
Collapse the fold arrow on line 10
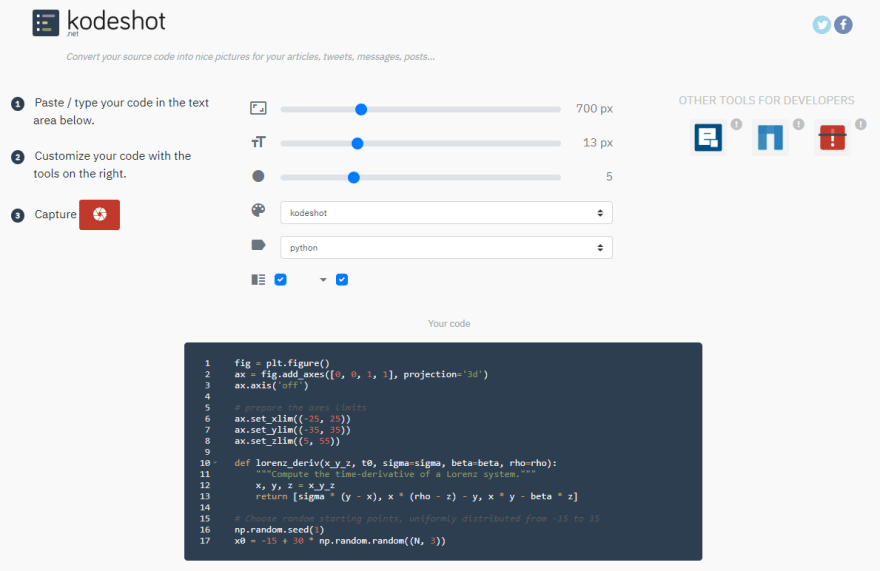click(215, 463)
